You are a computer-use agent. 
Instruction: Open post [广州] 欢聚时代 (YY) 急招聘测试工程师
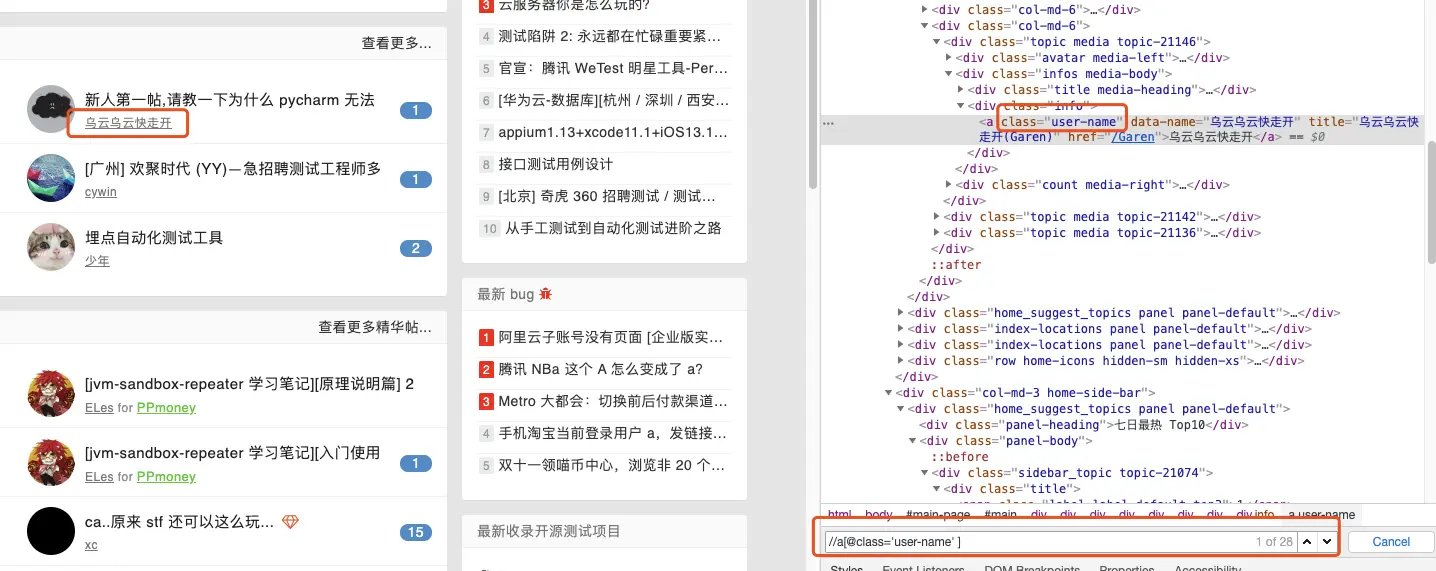(x=233, y=168)
